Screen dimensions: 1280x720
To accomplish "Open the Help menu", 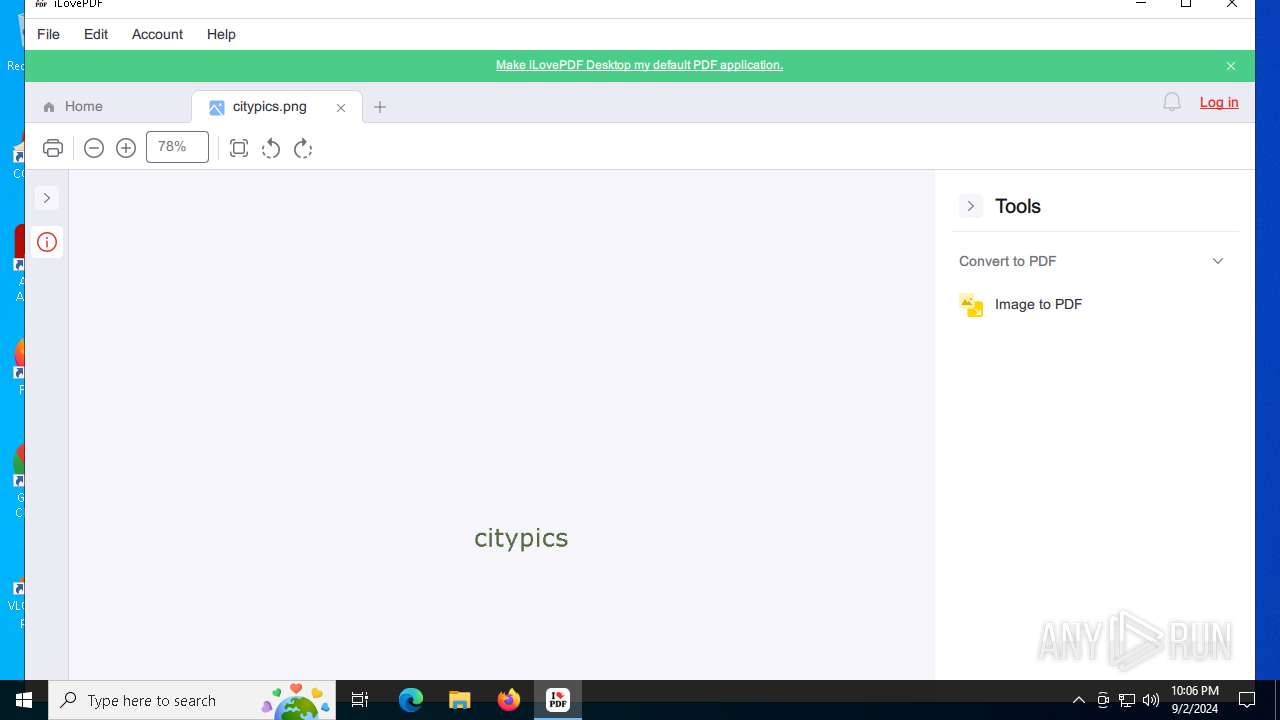I will (x=221, y=34).
